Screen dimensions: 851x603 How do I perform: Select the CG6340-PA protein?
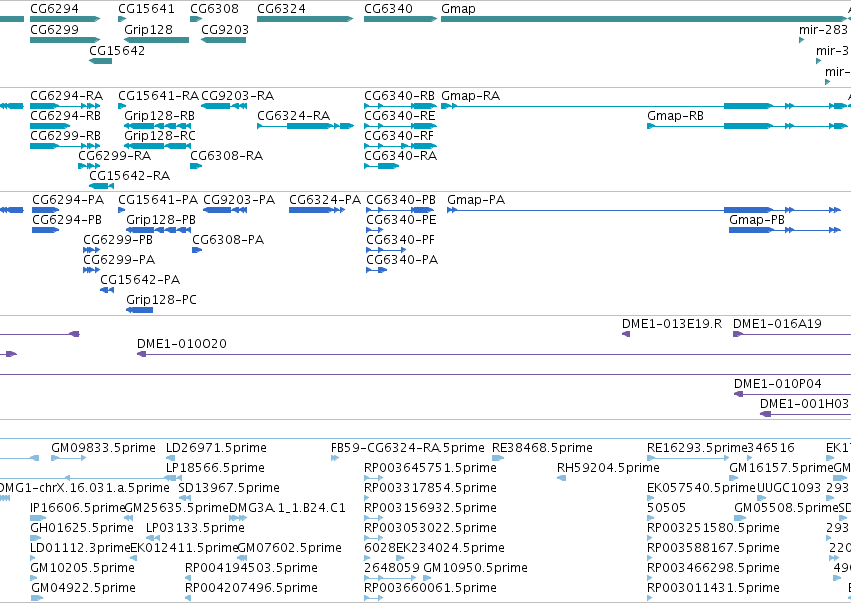coord(377,270)
